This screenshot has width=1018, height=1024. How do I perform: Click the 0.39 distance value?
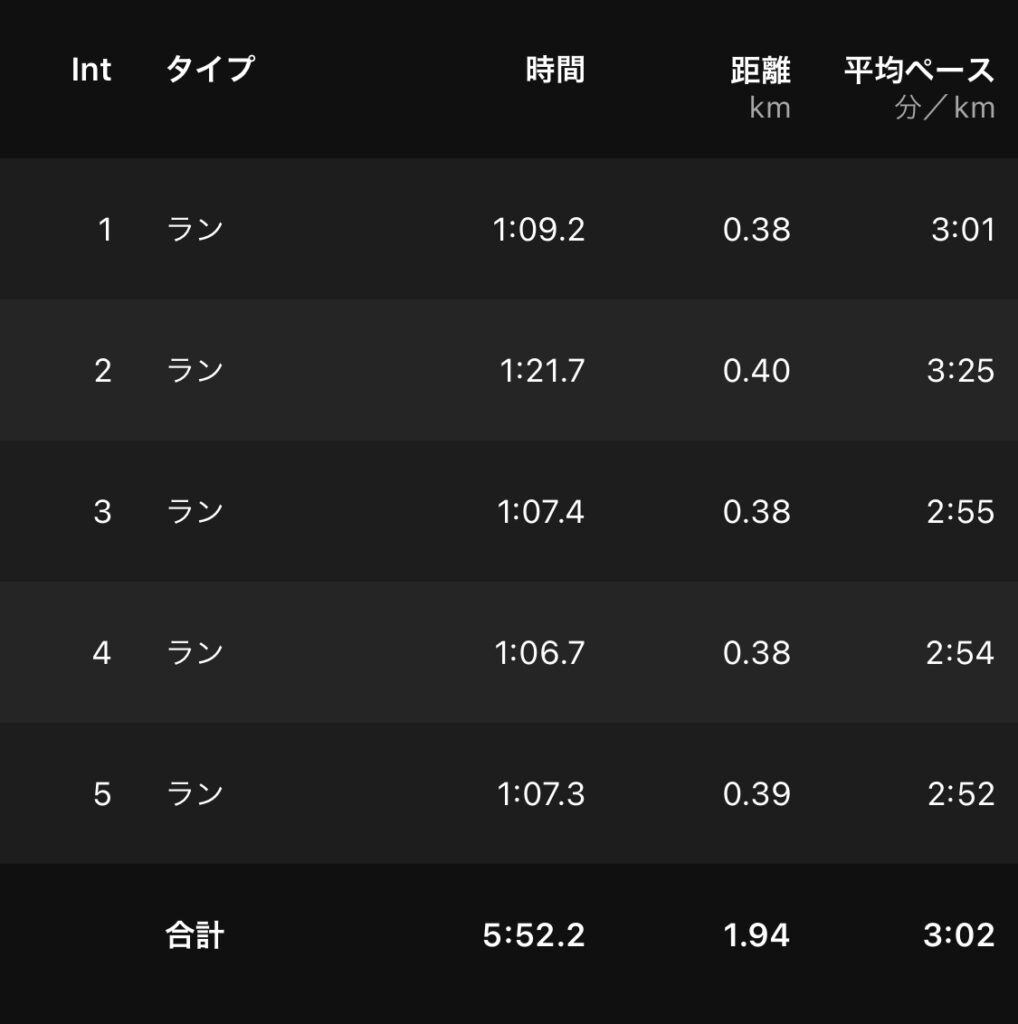756,794
